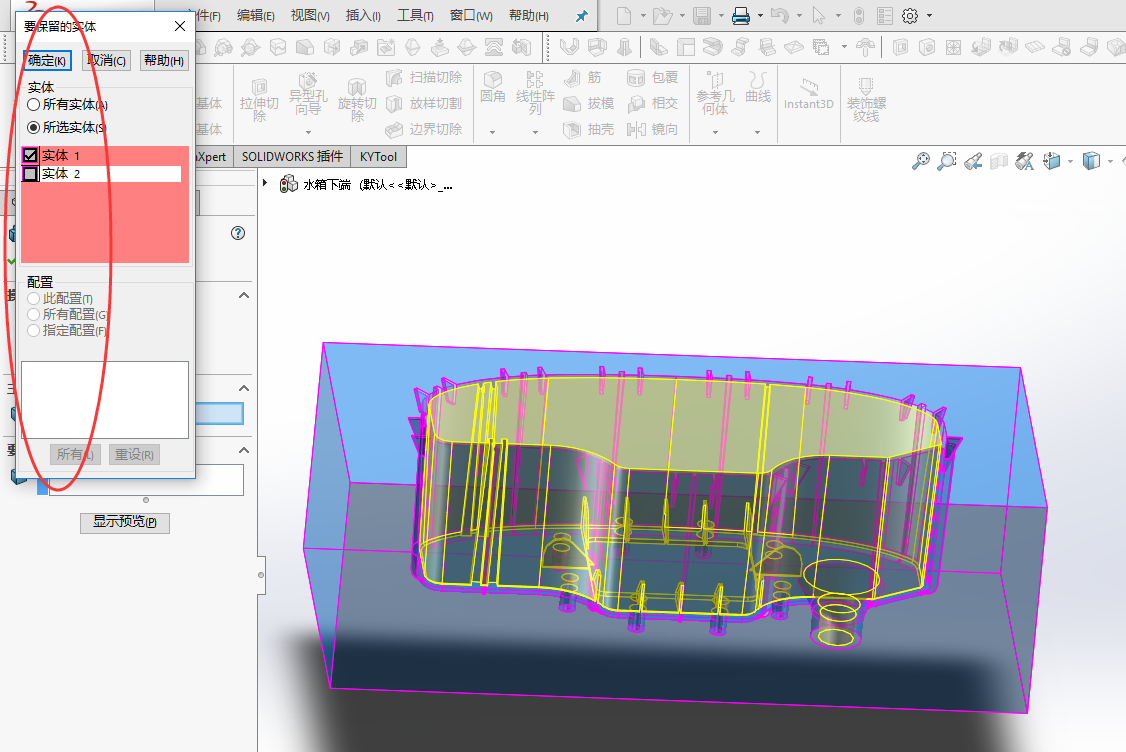
Task: Open the 视图(V) menu
Action: tap(310, 15)
